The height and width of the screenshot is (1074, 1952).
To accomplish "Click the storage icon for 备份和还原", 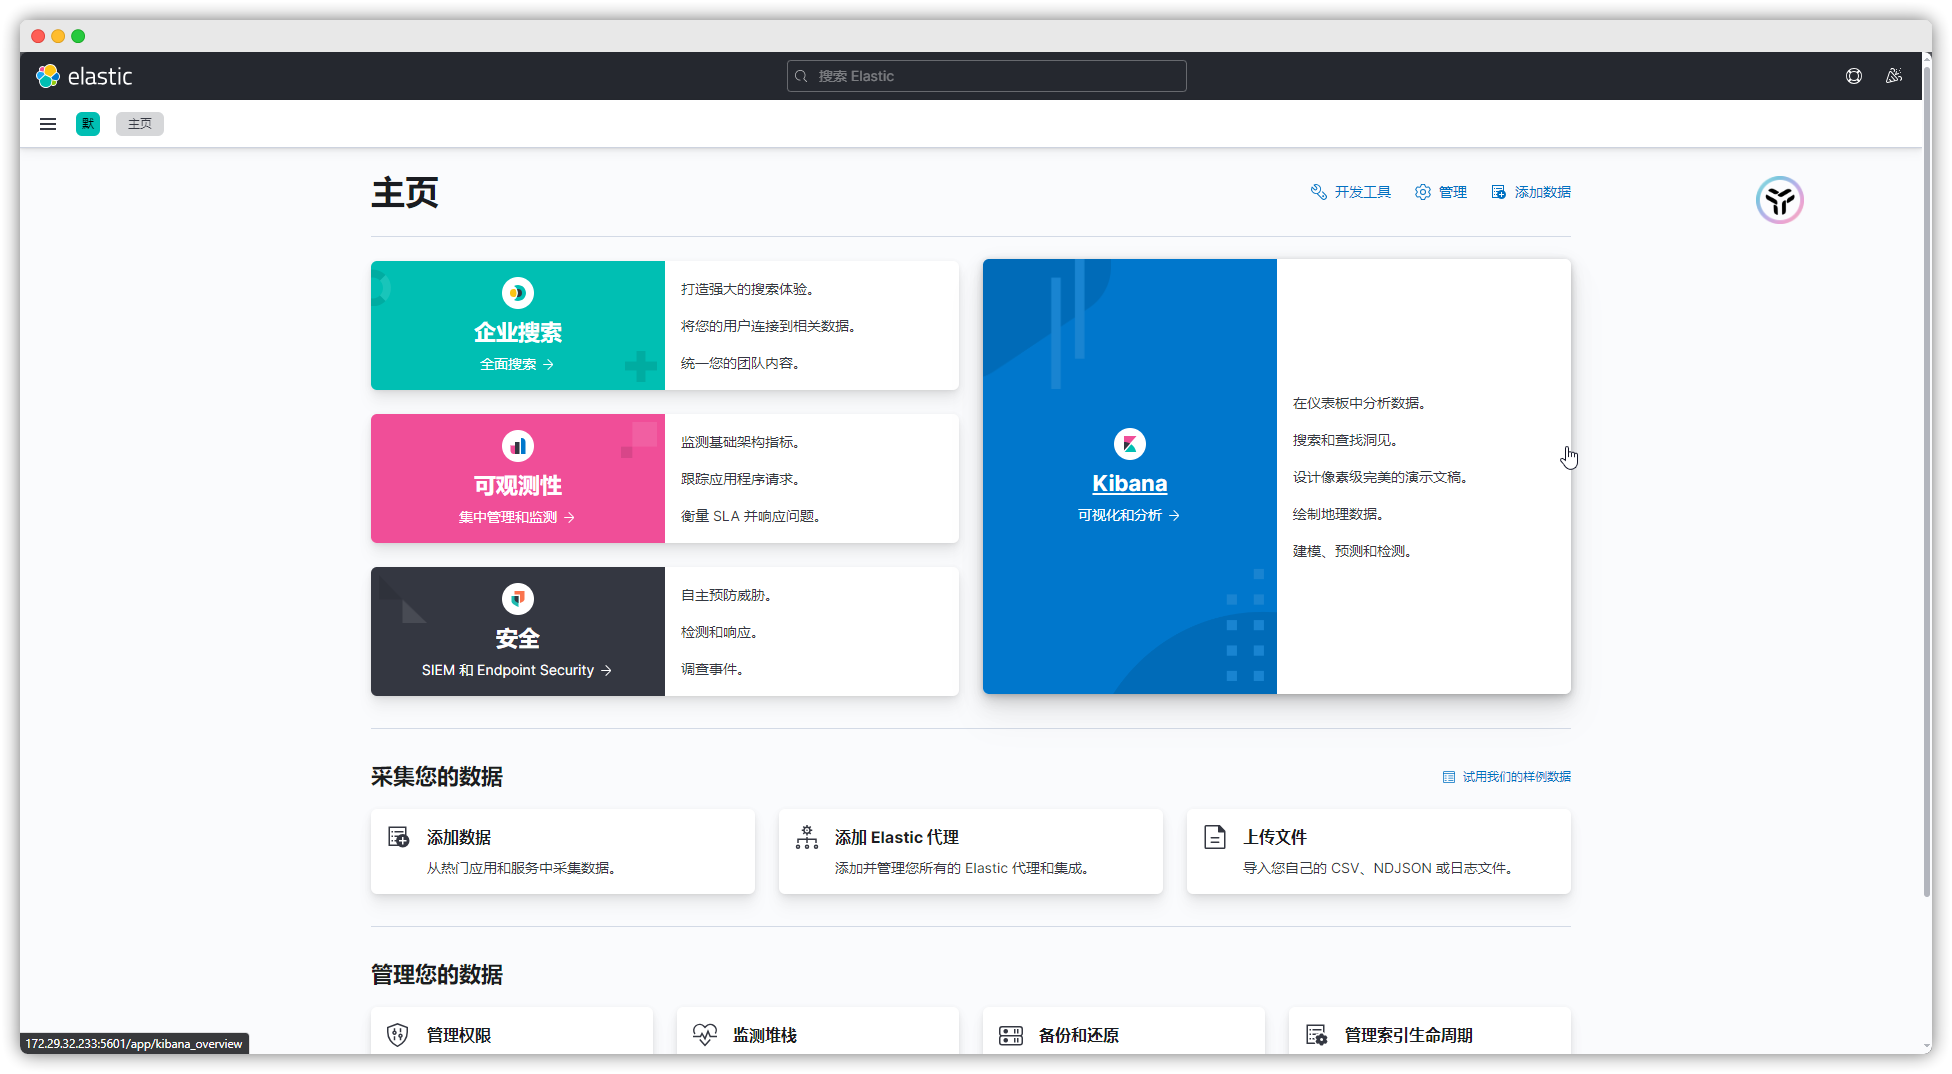I will [1011, 1035].
